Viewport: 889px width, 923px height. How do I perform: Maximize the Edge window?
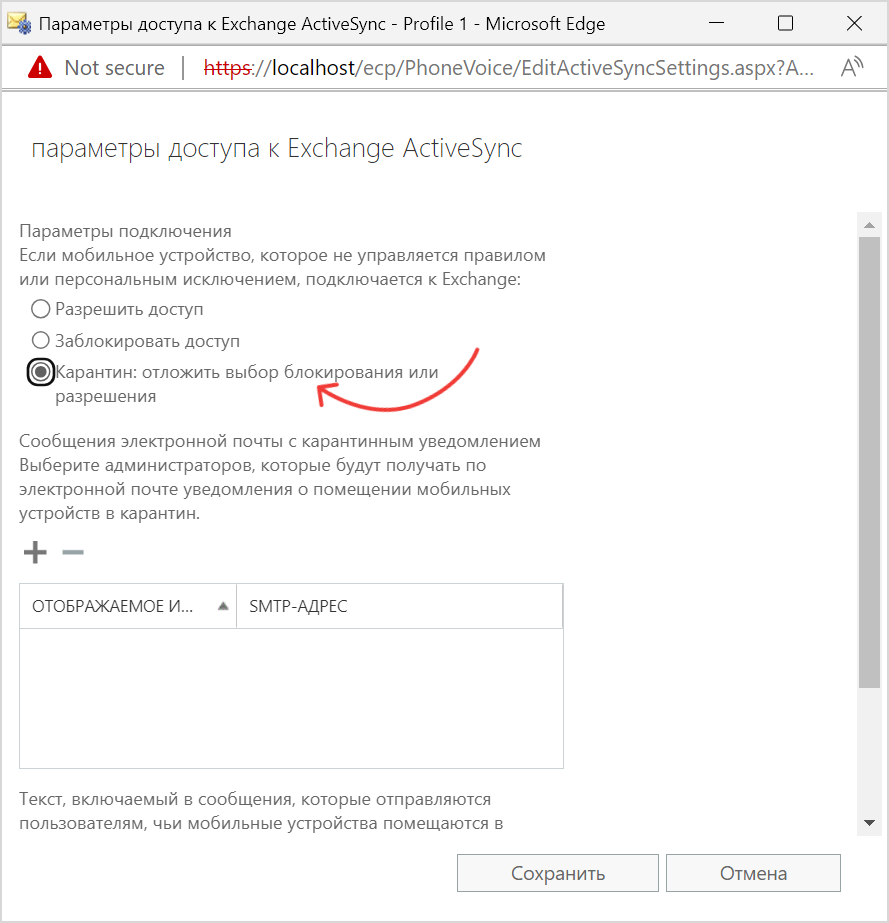pos(785,24)
